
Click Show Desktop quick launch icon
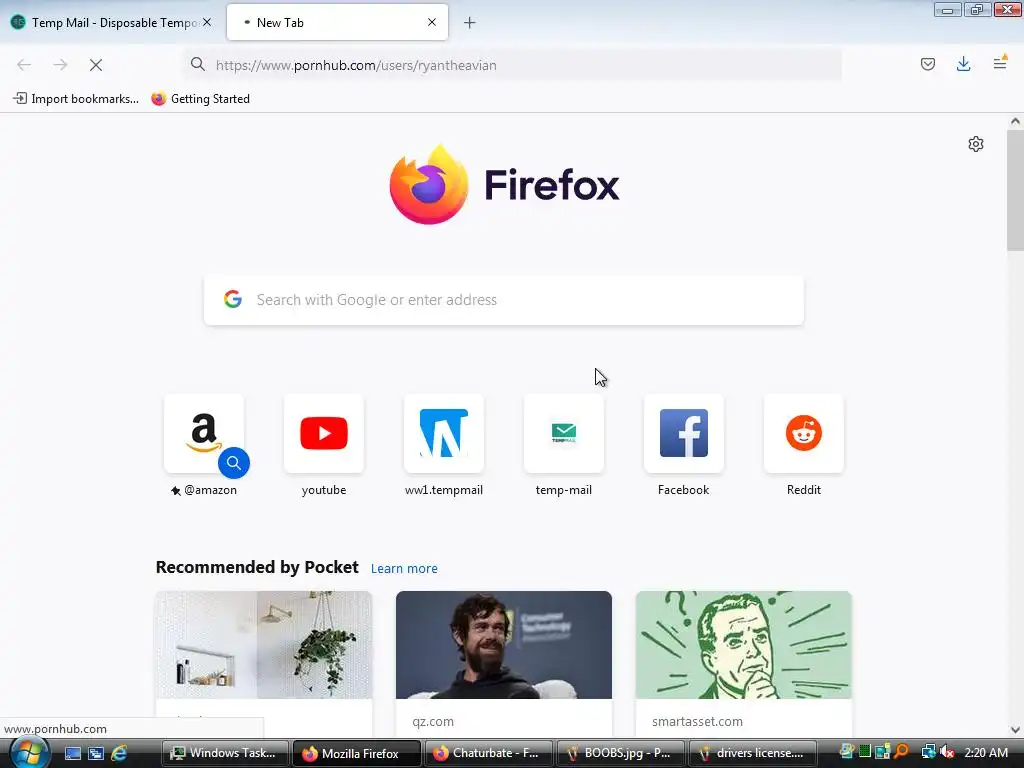click(72, 753)
